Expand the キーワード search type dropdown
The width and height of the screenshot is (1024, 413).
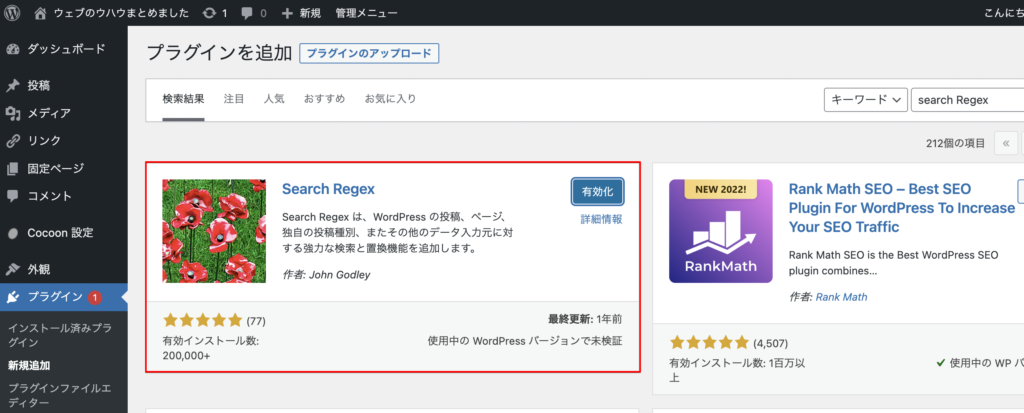coord(866,100)
